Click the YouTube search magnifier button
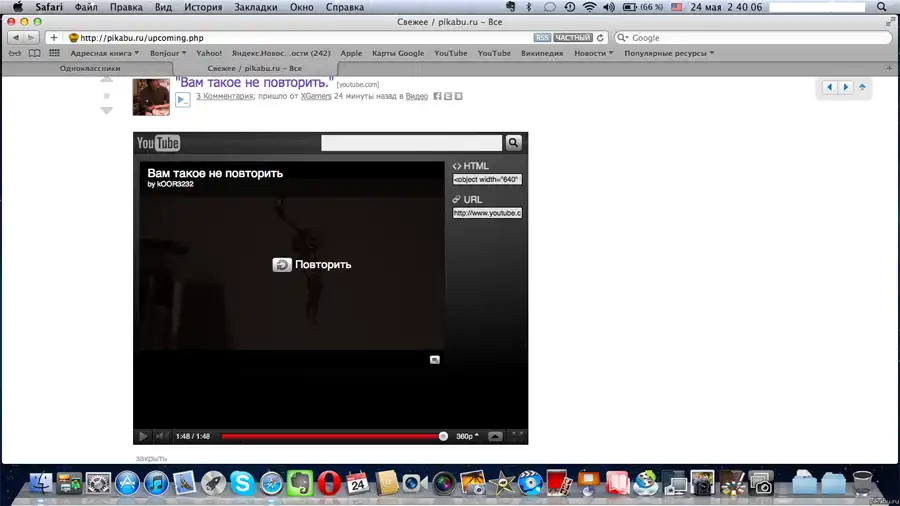This screenshot has width=900, height=506. coord(513,143)
